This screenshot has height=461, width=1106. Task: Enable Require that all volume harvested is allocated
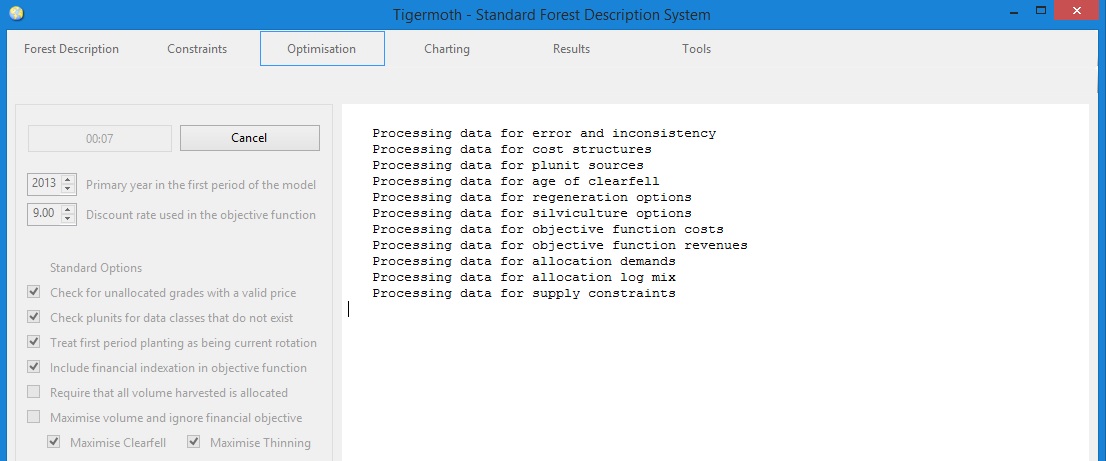coord(34,392)
